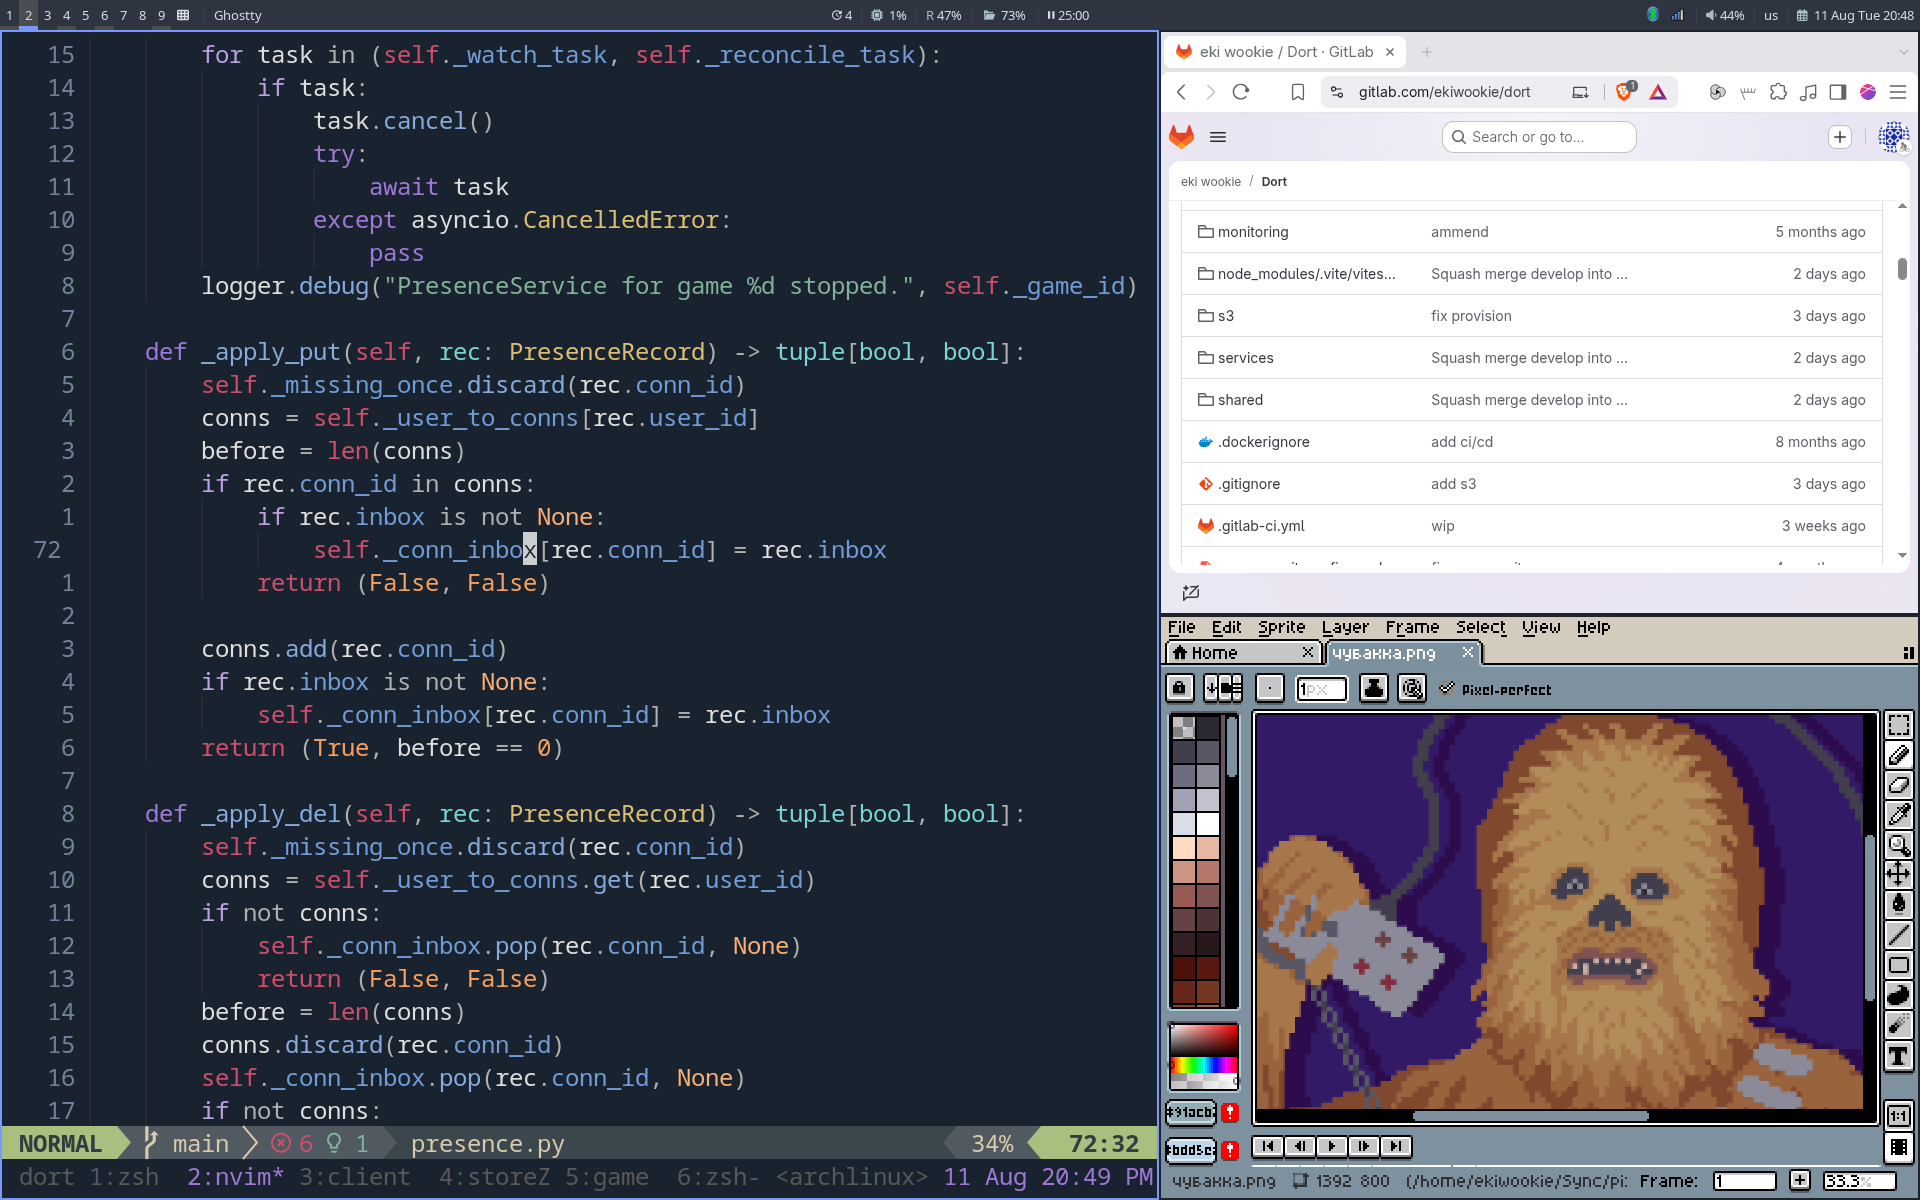1920x1200 pixels.
Task: Click the plus button next to Frame field
Action: [1800, 1181]
